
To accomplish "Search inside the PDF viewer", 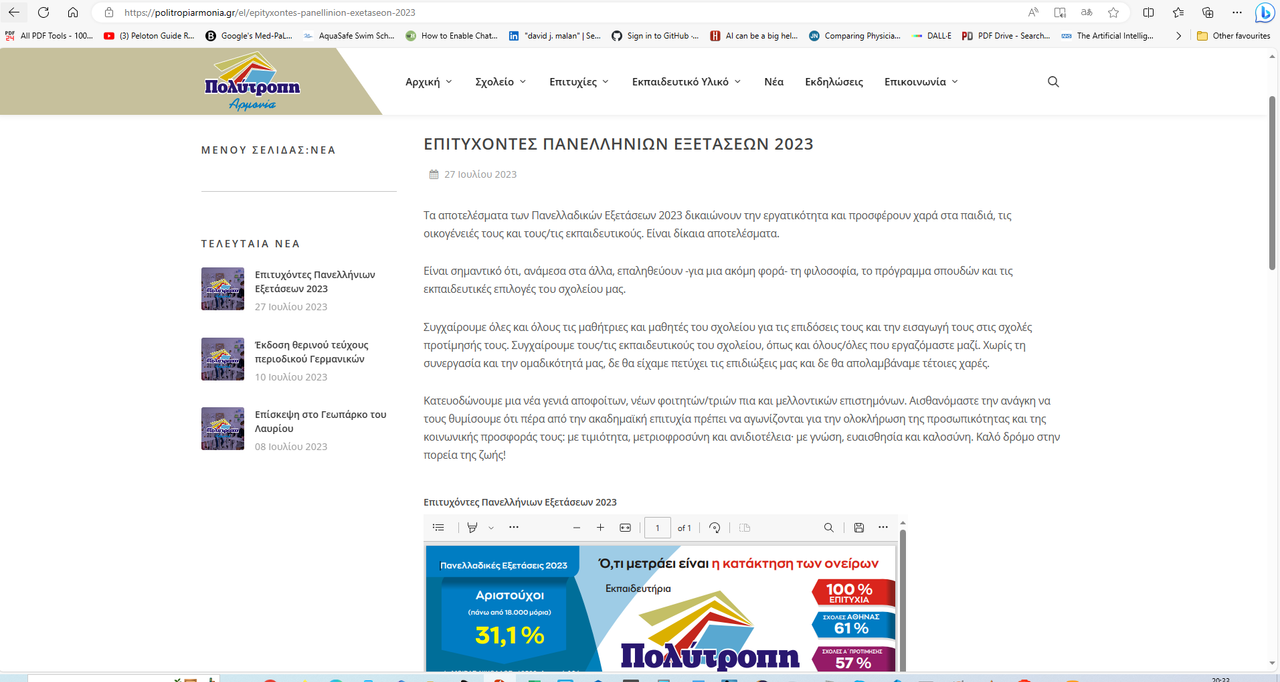I will pos(828,527).
